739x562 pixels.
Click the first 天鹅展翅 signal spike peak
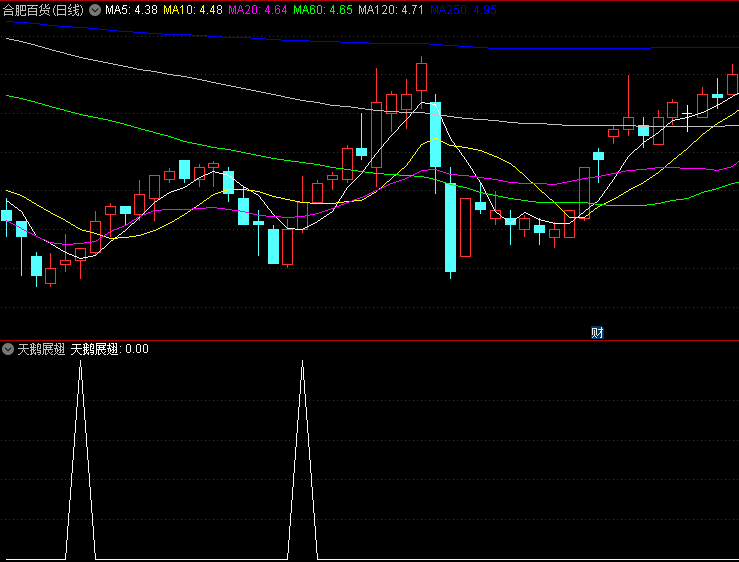[81, 363]
